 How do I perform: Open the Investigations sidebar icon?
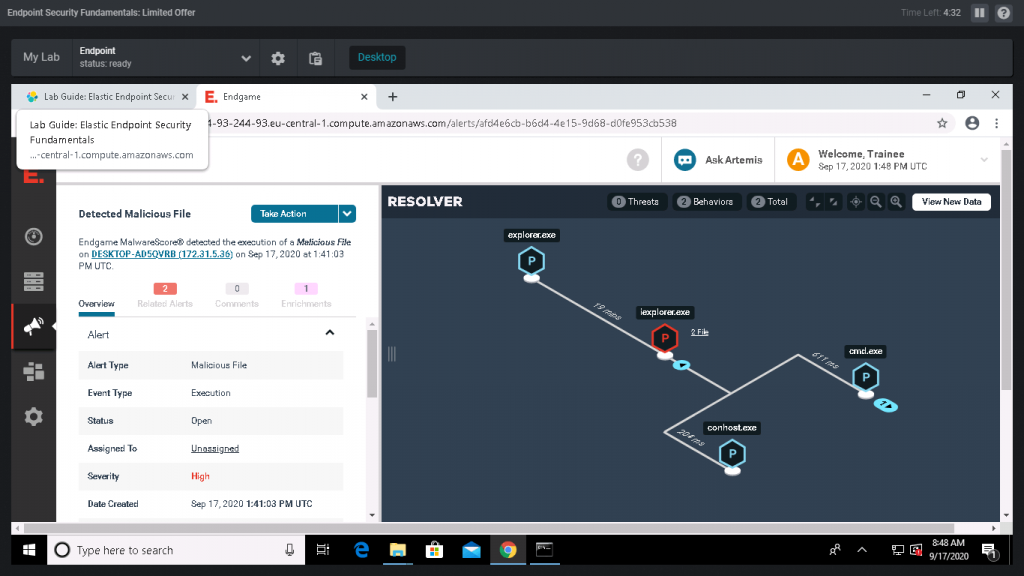[x=33, y=372]
